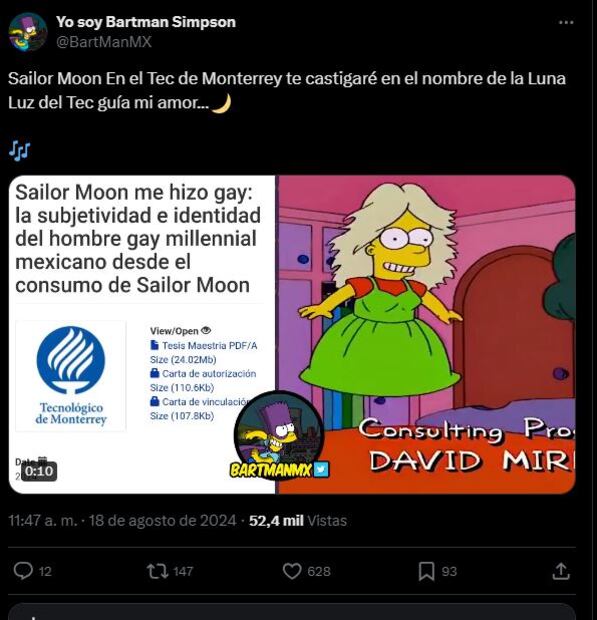Open Yo soy Bartman Simpson profile name
The image size is (597, 620).
146,22
